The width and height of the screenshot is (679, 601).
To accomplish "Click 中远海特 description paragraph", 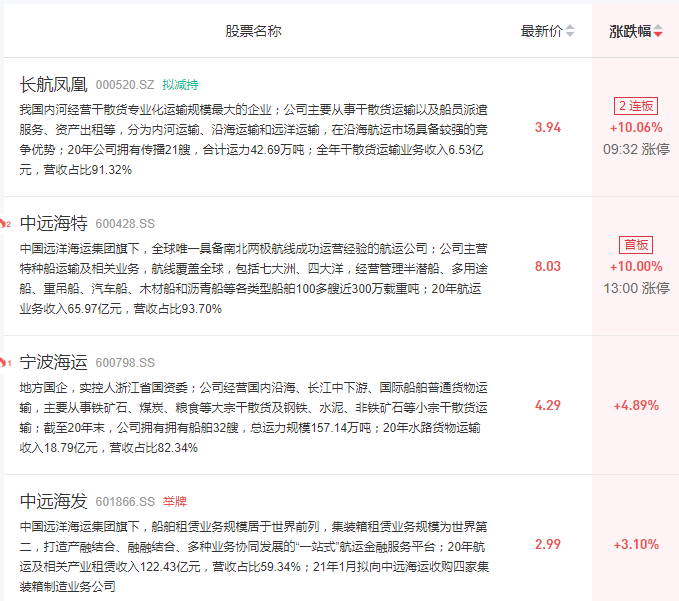I will coord(254,278).
